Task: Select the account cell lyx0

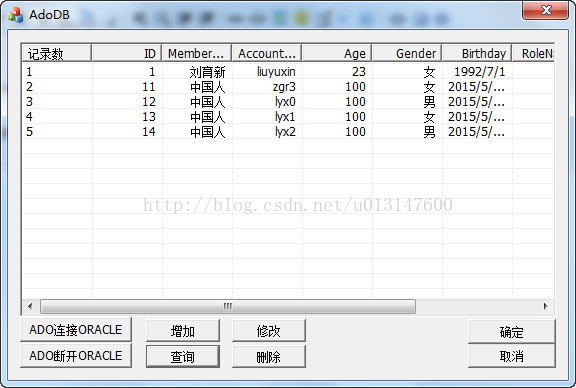Action: point(285,102)
